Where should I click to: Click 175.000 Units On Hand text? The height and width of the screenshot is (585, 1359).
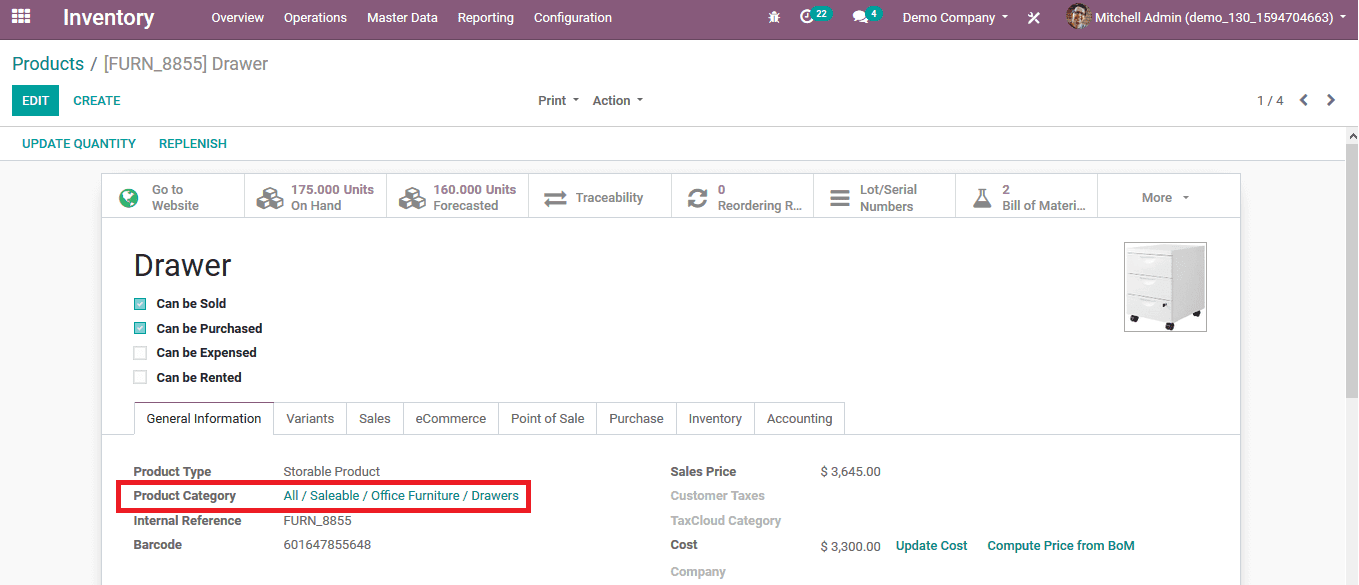[x=332, y=198]
